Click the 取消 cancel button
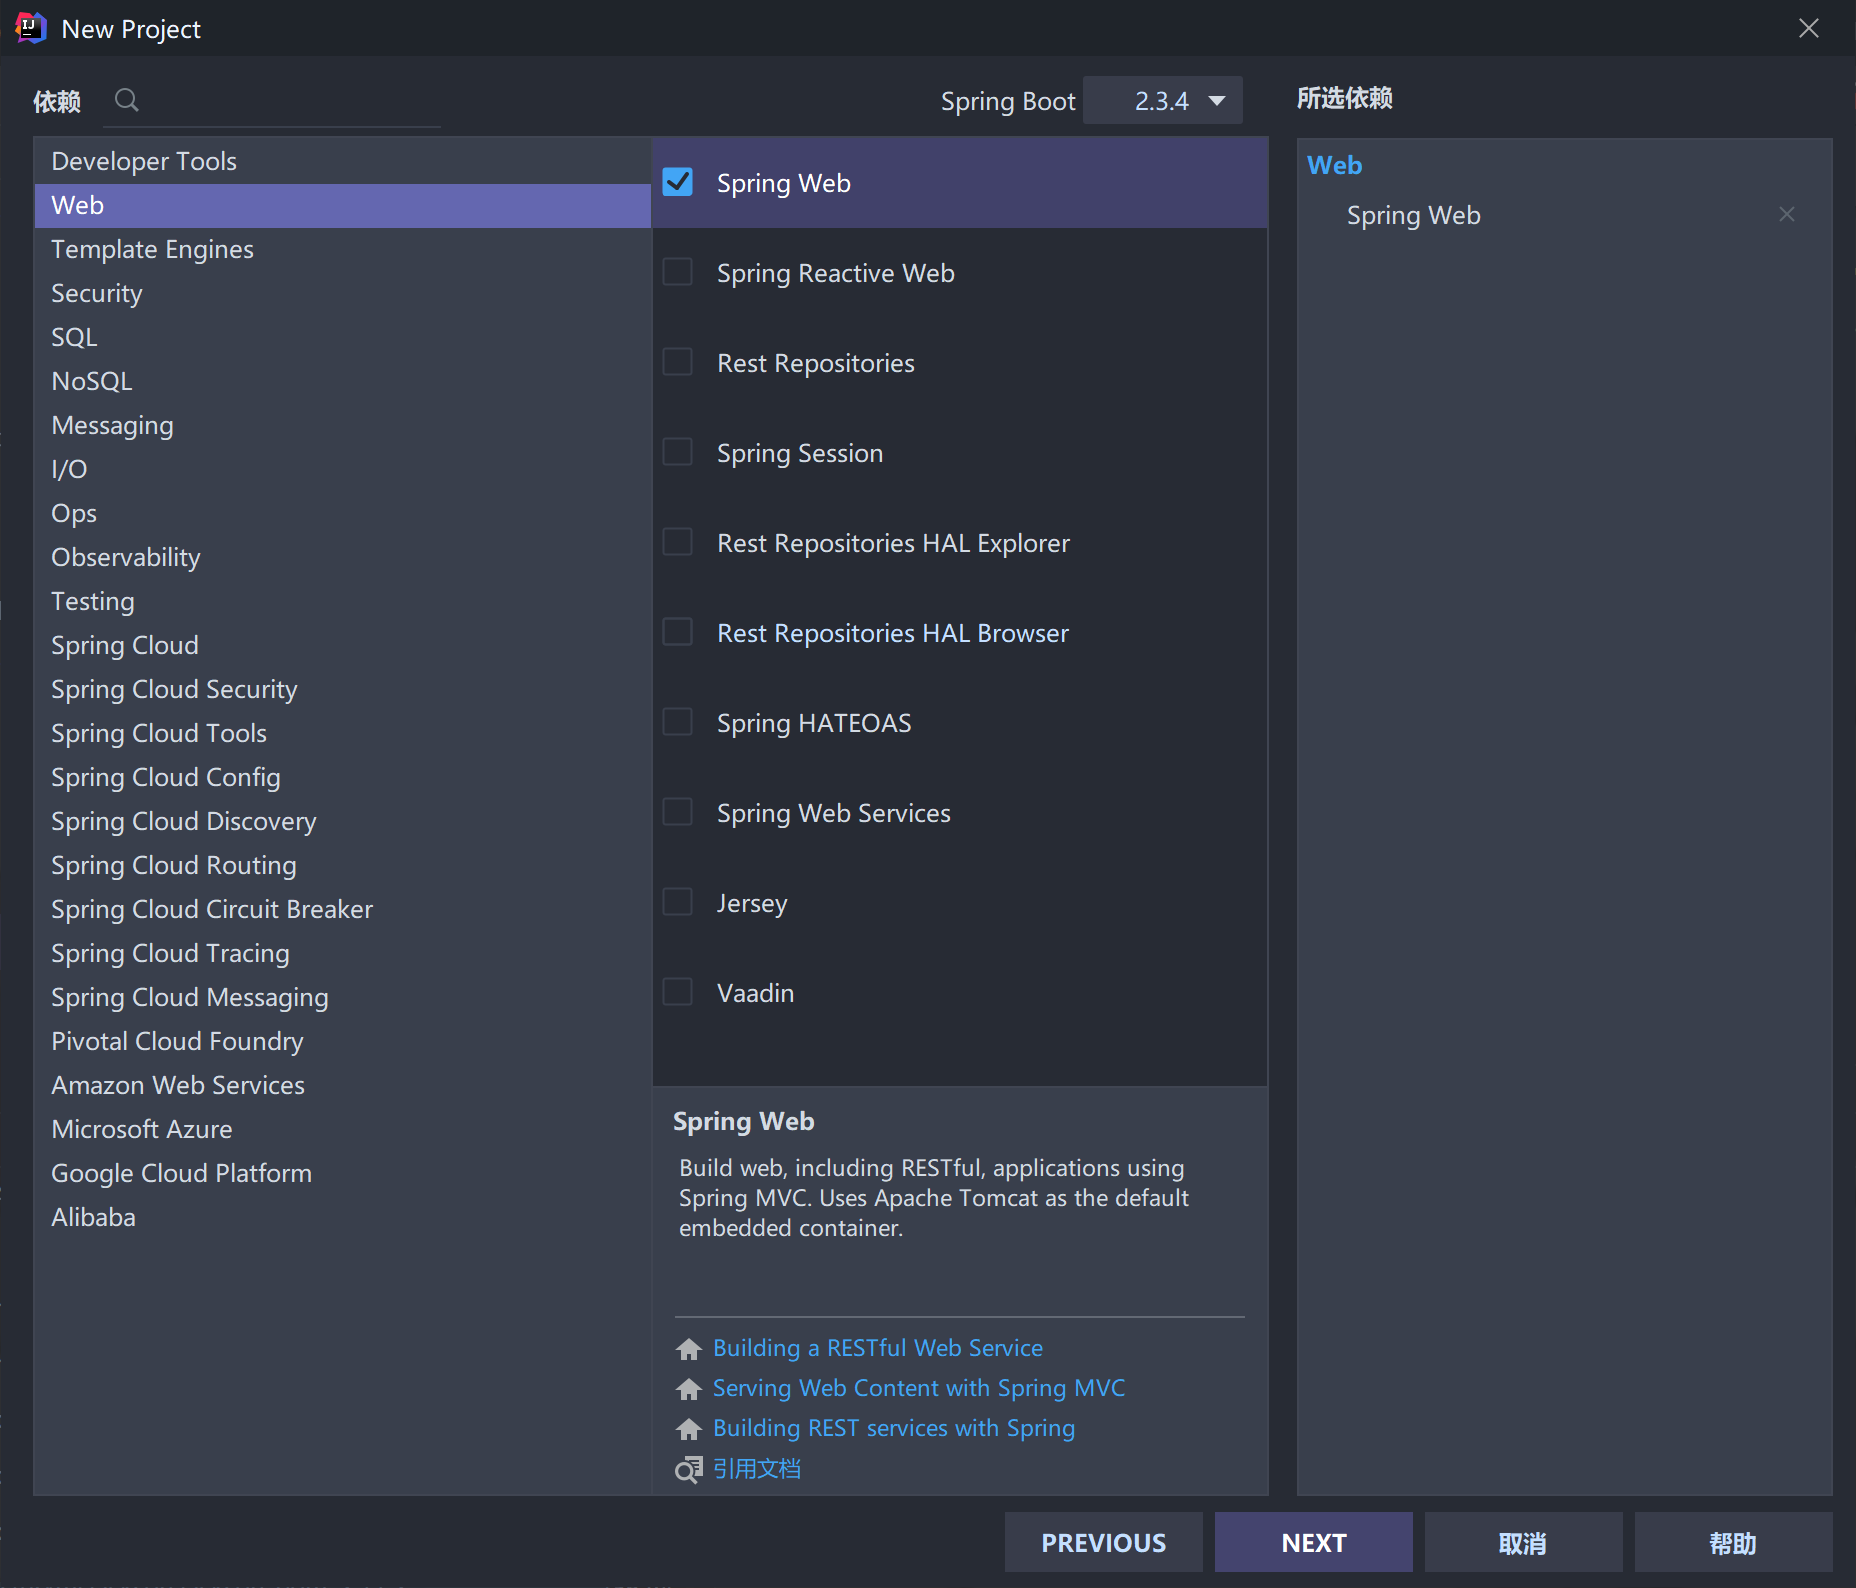The width and height of the screenshot is (1856, 1588). pos(1523,1542)
